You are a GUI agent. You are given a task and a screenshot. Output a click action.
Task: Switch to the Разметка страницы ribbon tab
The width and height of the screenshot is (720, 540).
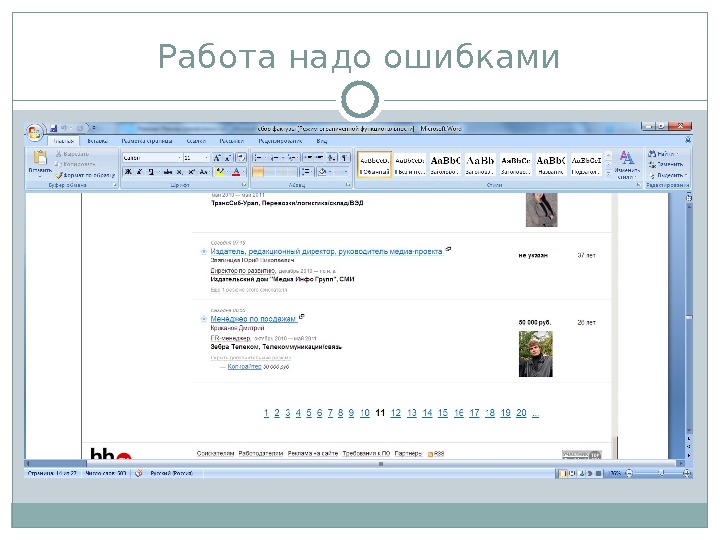point(146,141)
